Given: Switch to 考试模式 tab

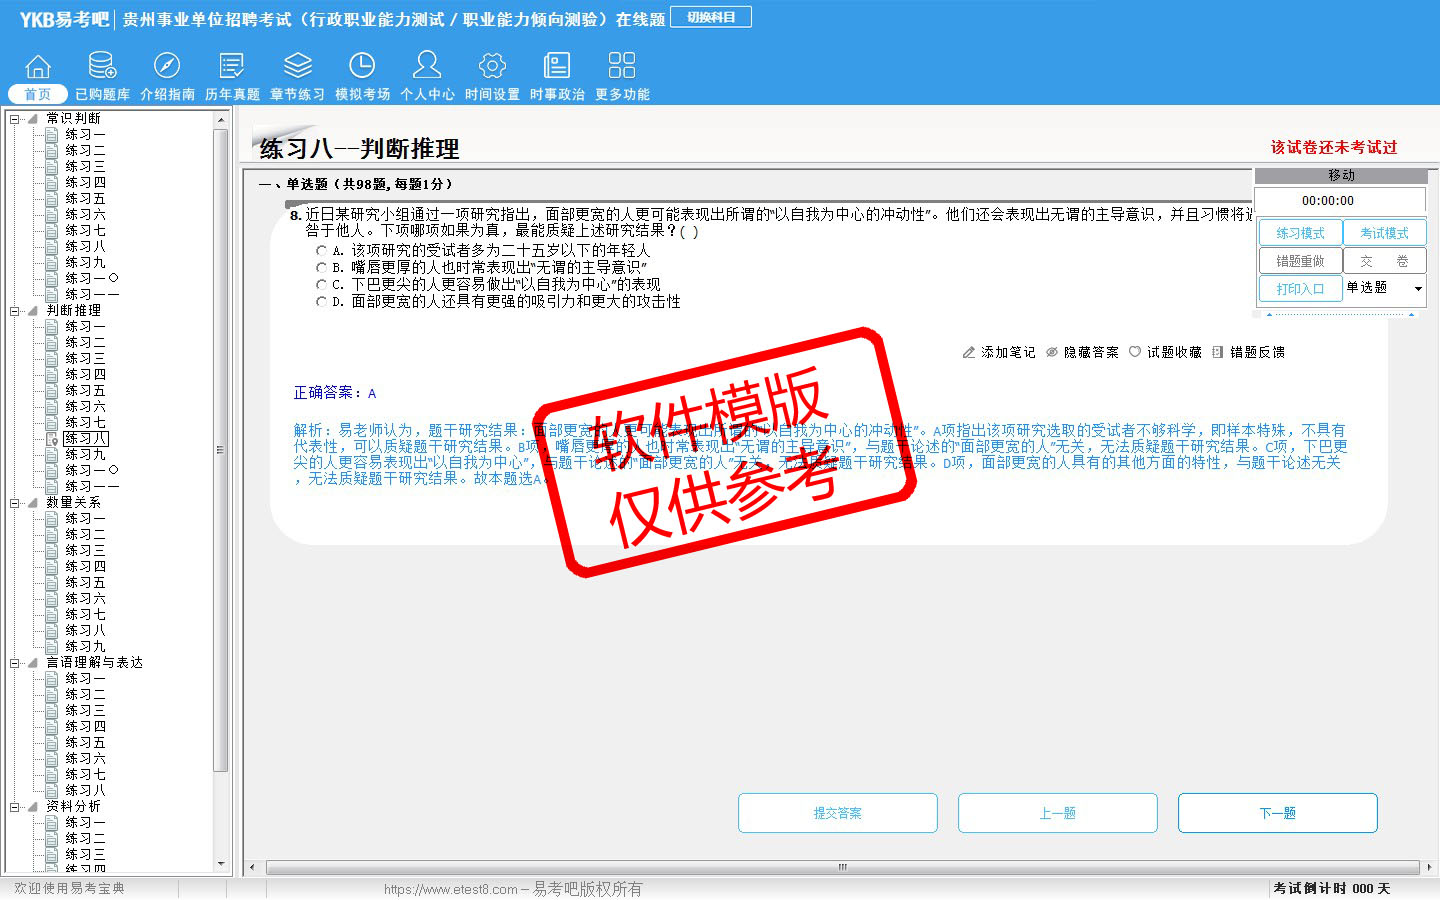Looking at the screenshot, I should [1384, 233].
